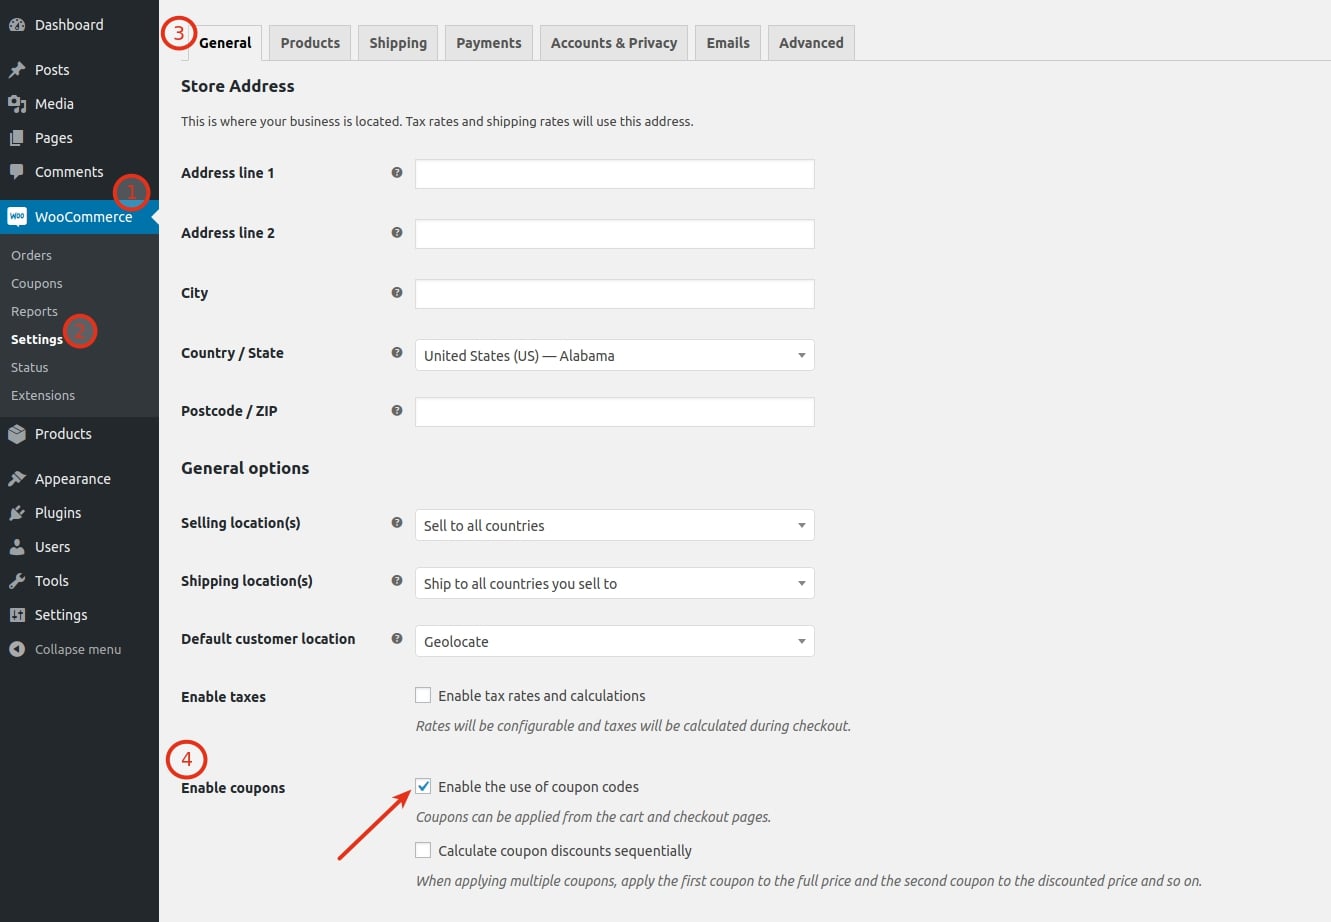Switch to the Shipping tab
Viewport: 1331px width, 922px height.
click(x=397, y=43)
